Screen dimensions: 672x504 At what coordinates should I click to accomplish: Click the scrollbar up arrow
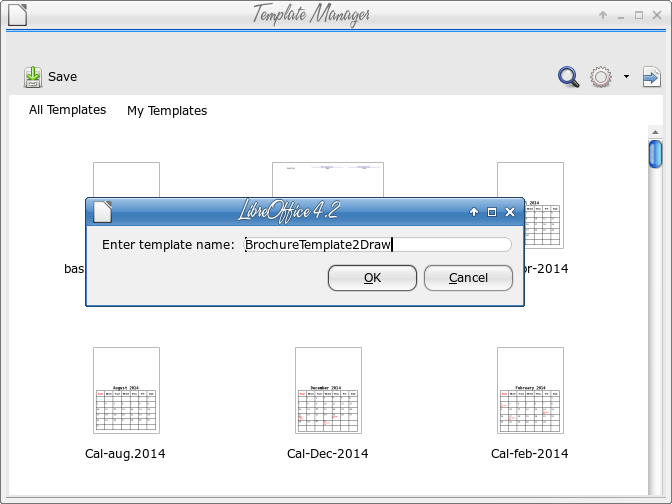tap(655, 132)
